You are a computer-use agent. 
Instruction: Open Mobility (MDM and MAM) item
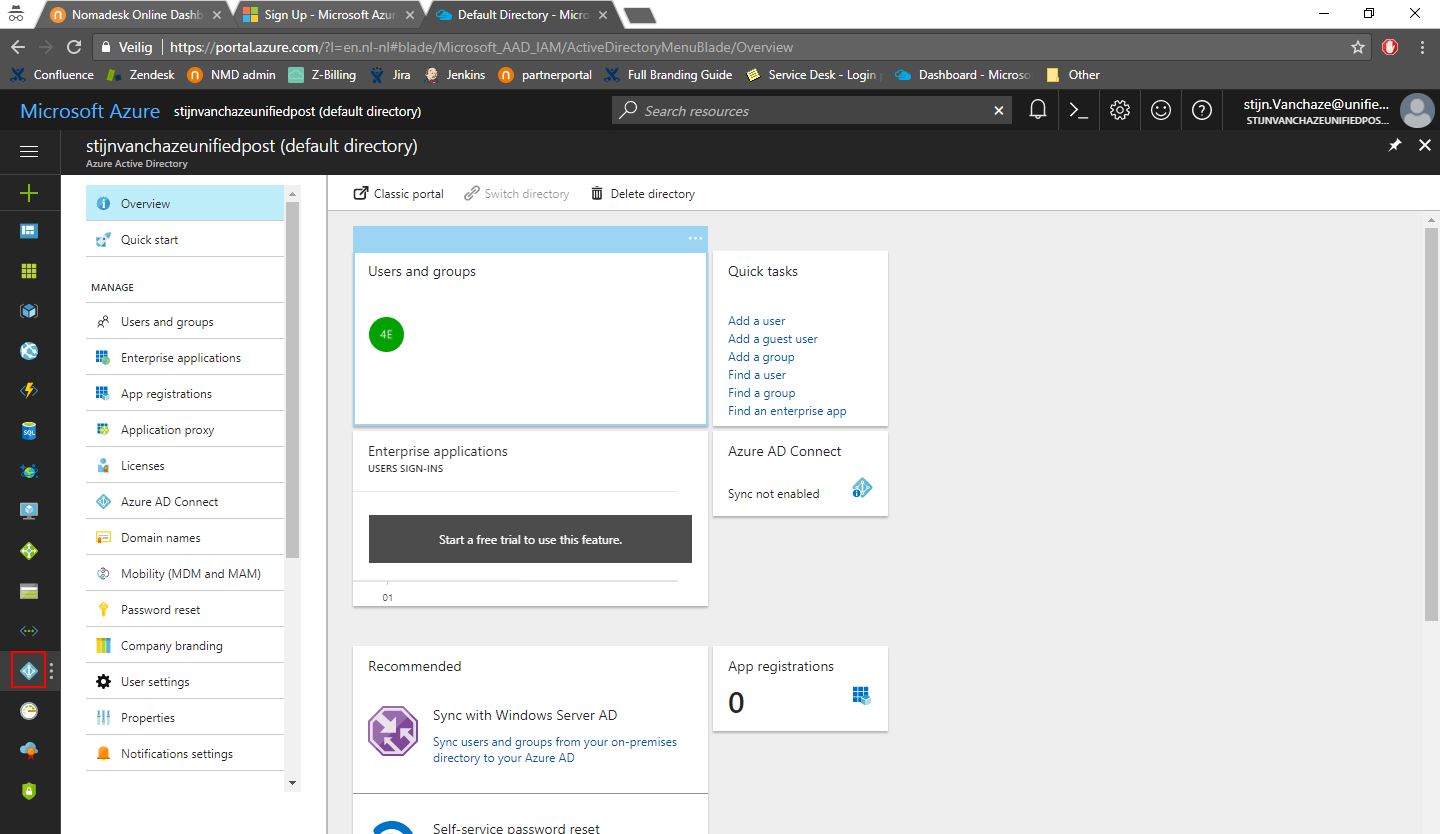(x=185, y=573)
